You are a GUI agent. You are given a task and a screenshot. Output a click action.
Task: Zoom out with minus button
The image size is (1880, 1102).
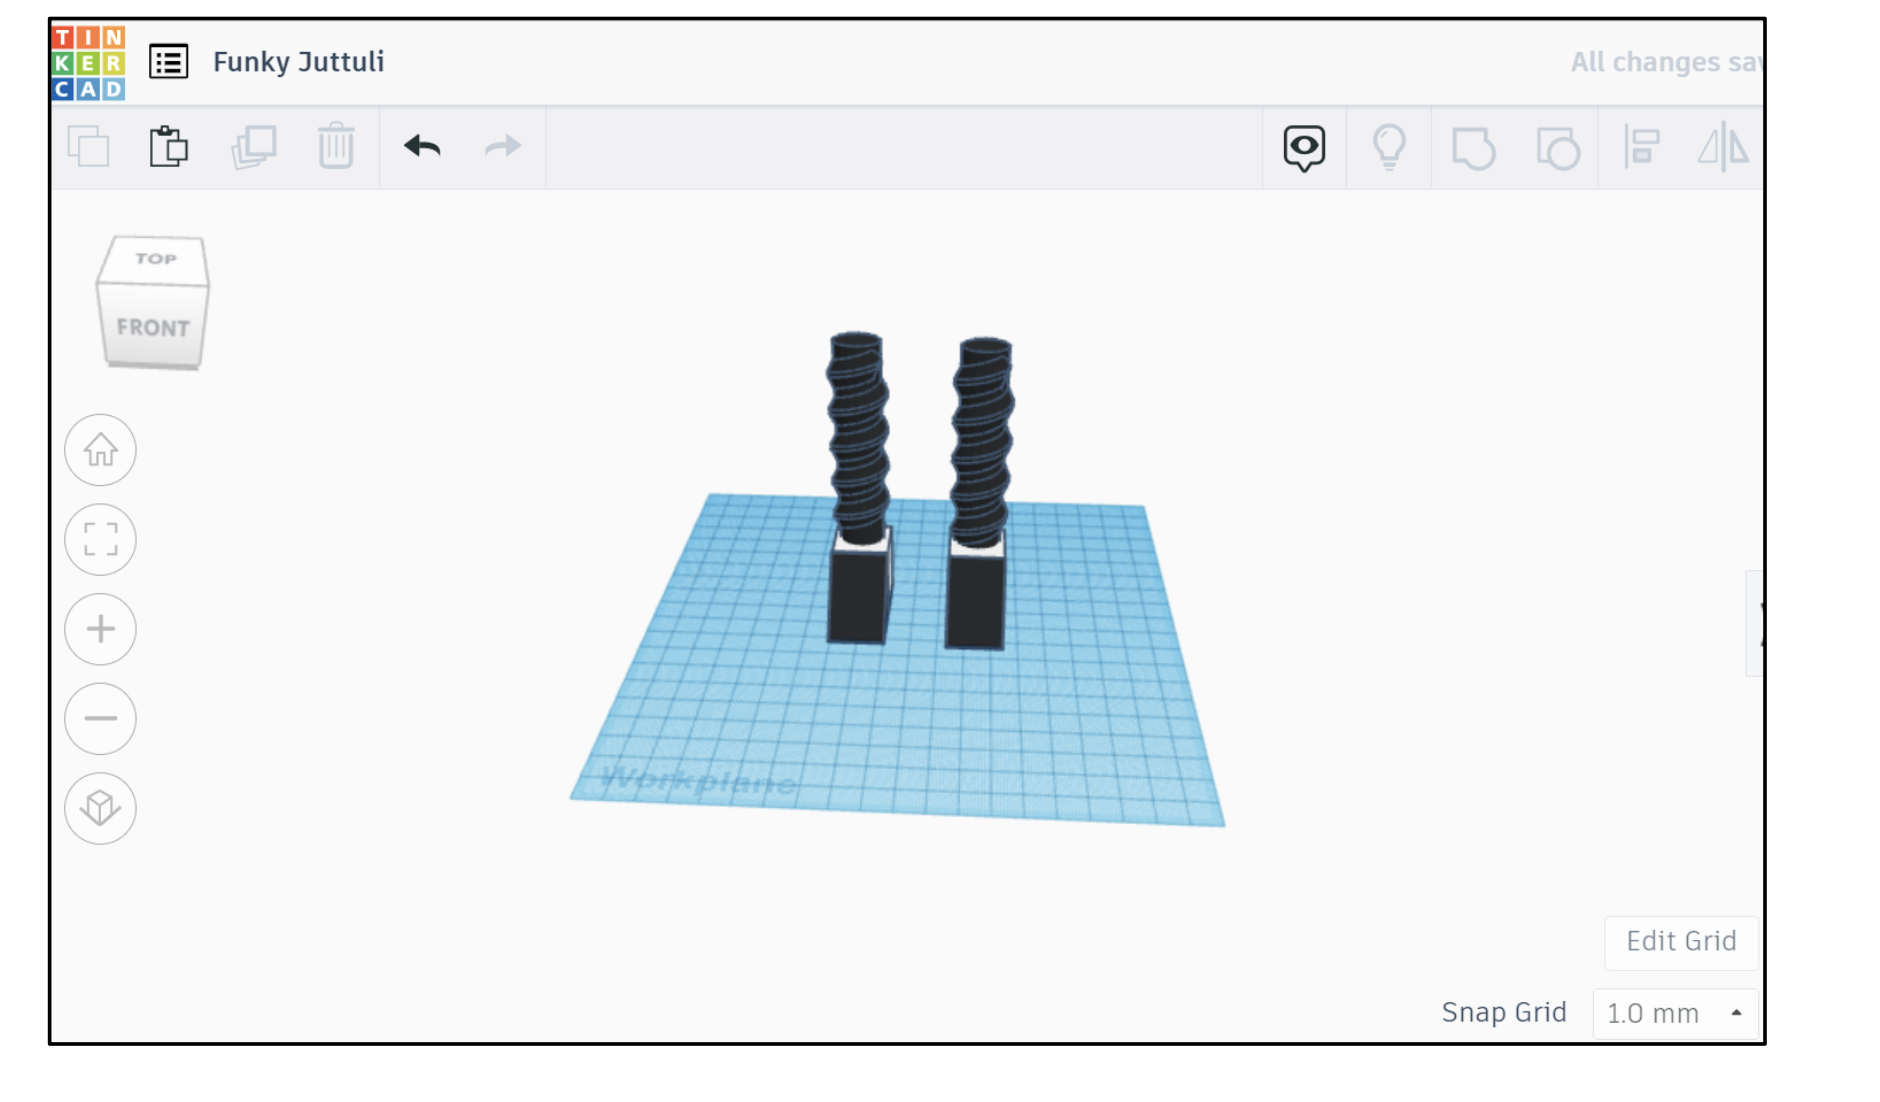(x=100, y=718)
